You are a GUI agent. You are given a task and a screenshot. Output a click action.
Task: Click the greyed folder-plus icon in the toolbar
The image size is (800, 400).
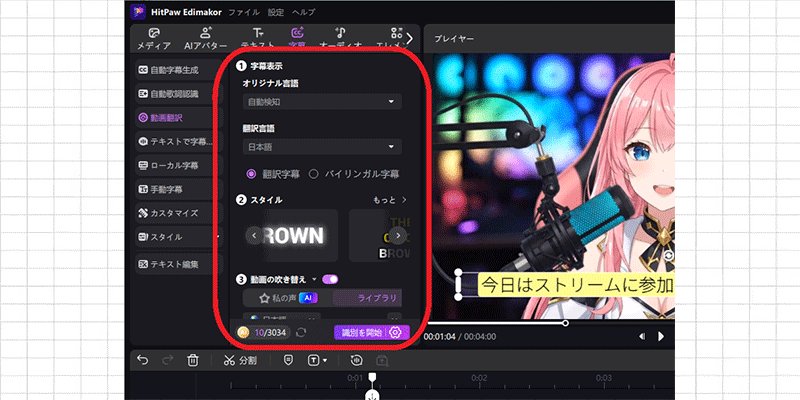coord(382,361)
